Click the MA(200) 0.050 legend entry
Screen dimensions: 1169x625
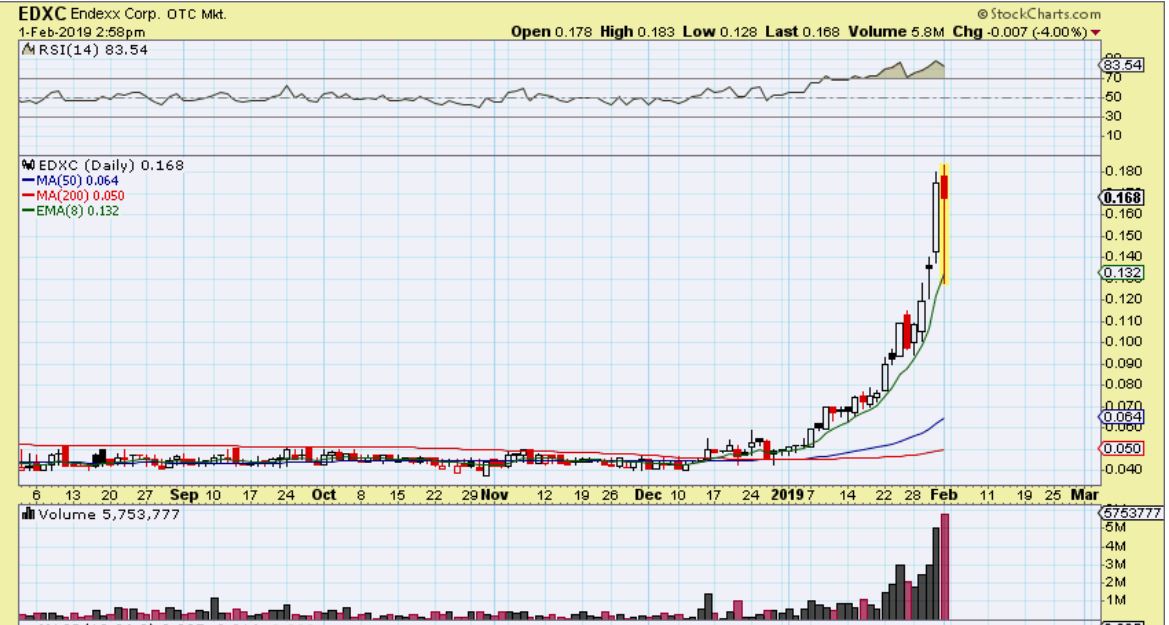point(74,195)
